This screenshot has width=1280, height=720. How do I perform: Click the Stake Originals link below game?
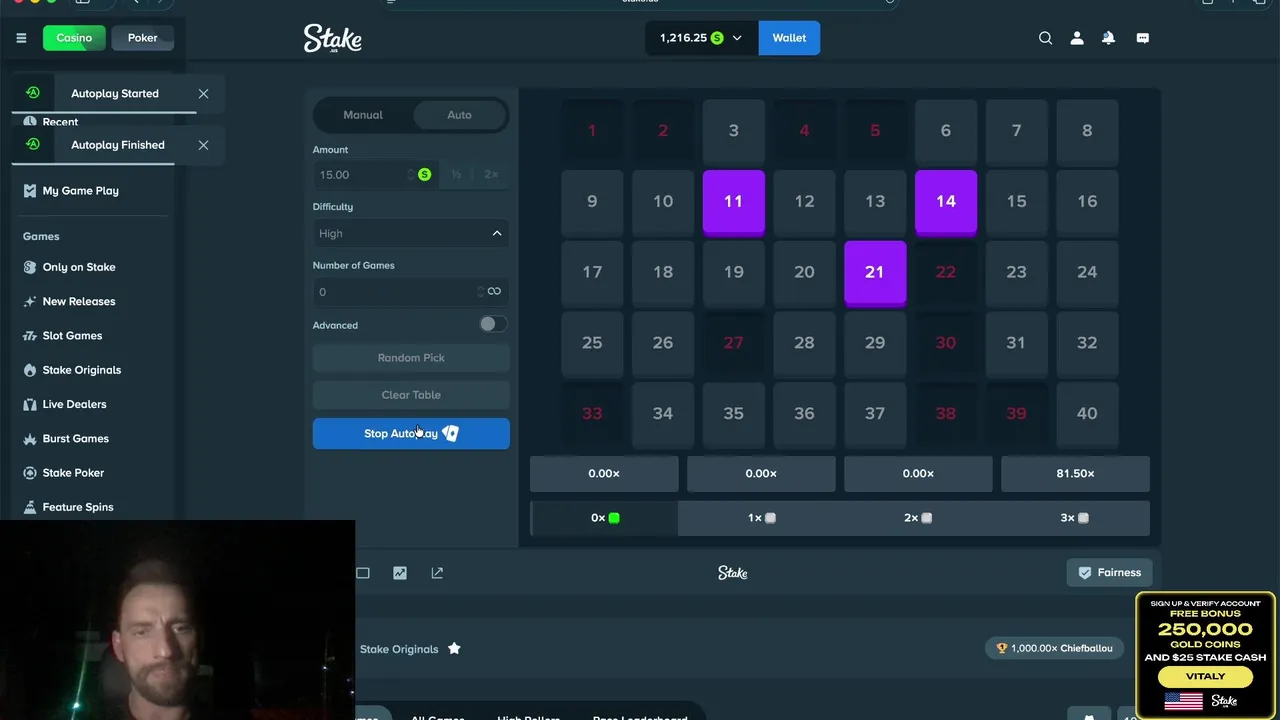point(399,649)
